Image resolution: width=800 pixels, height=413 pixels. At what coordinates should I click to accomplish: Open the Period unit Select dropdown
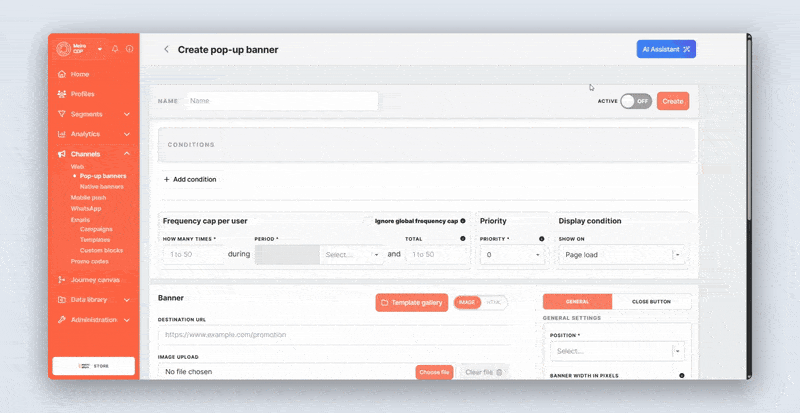tap(352, 254)
